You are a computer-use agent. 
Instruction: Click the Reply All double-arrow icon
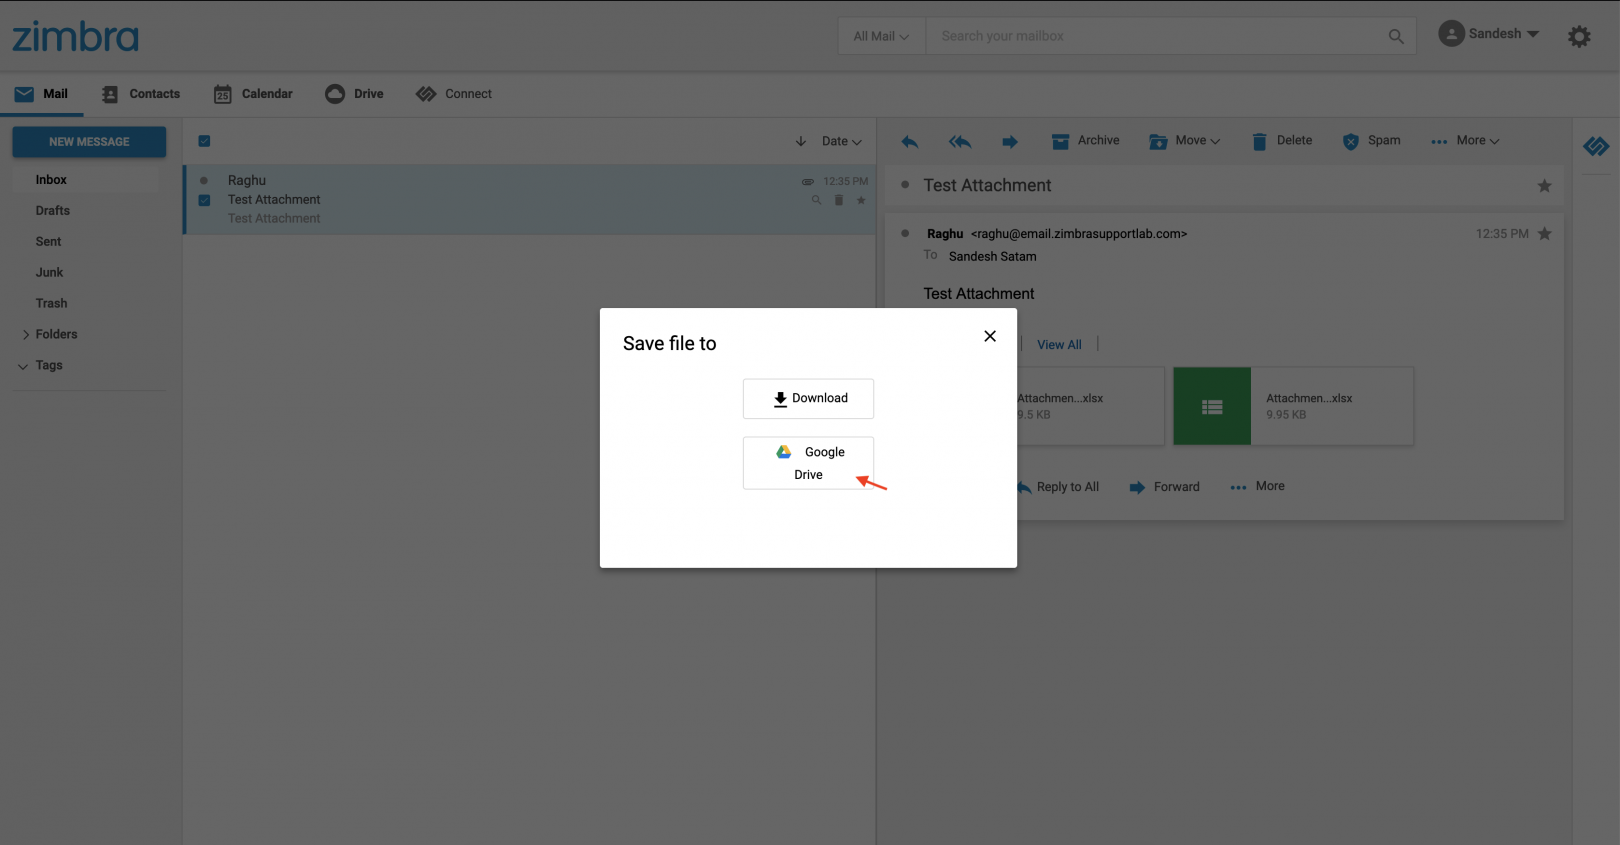(x=960, y=141)
